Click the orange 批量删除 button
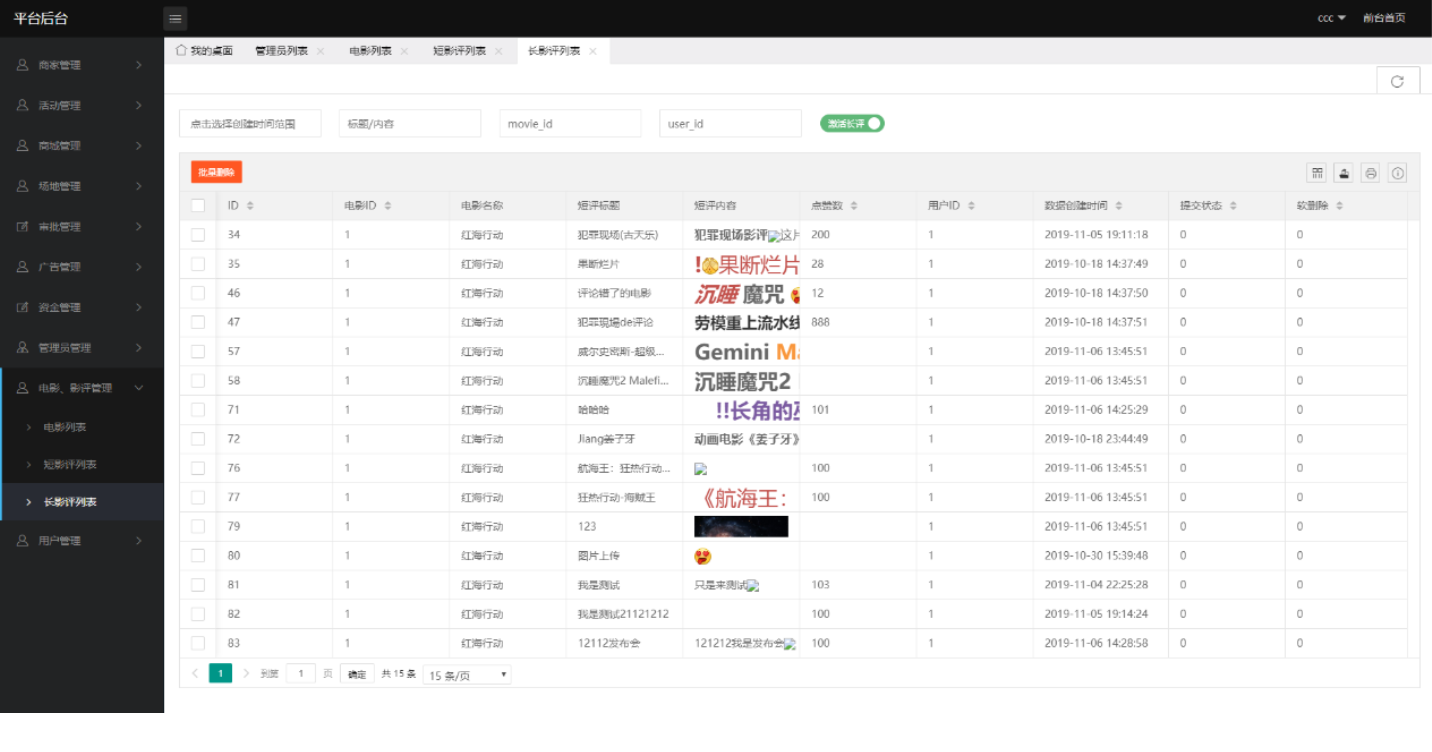1432x752 pixels. tap(216, 172)
